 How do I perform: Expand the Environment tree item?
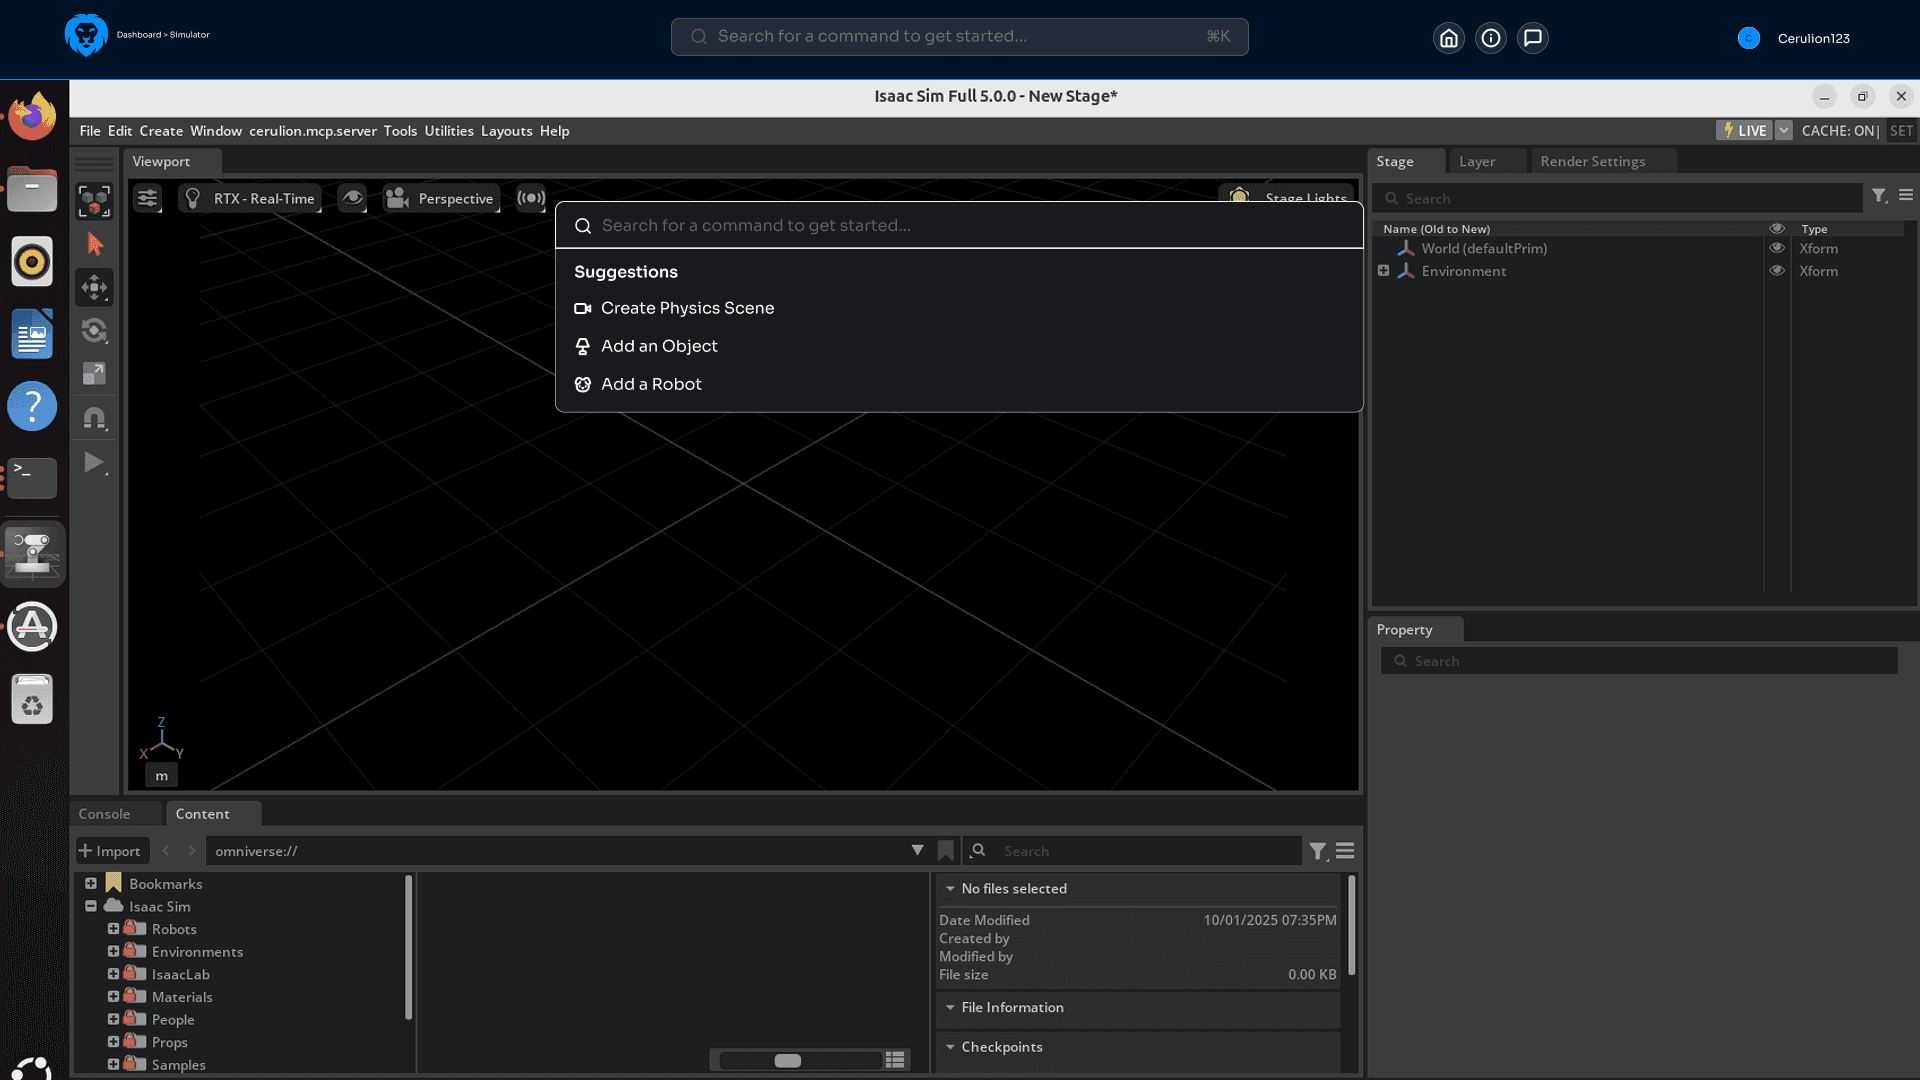coord(1383,271)
